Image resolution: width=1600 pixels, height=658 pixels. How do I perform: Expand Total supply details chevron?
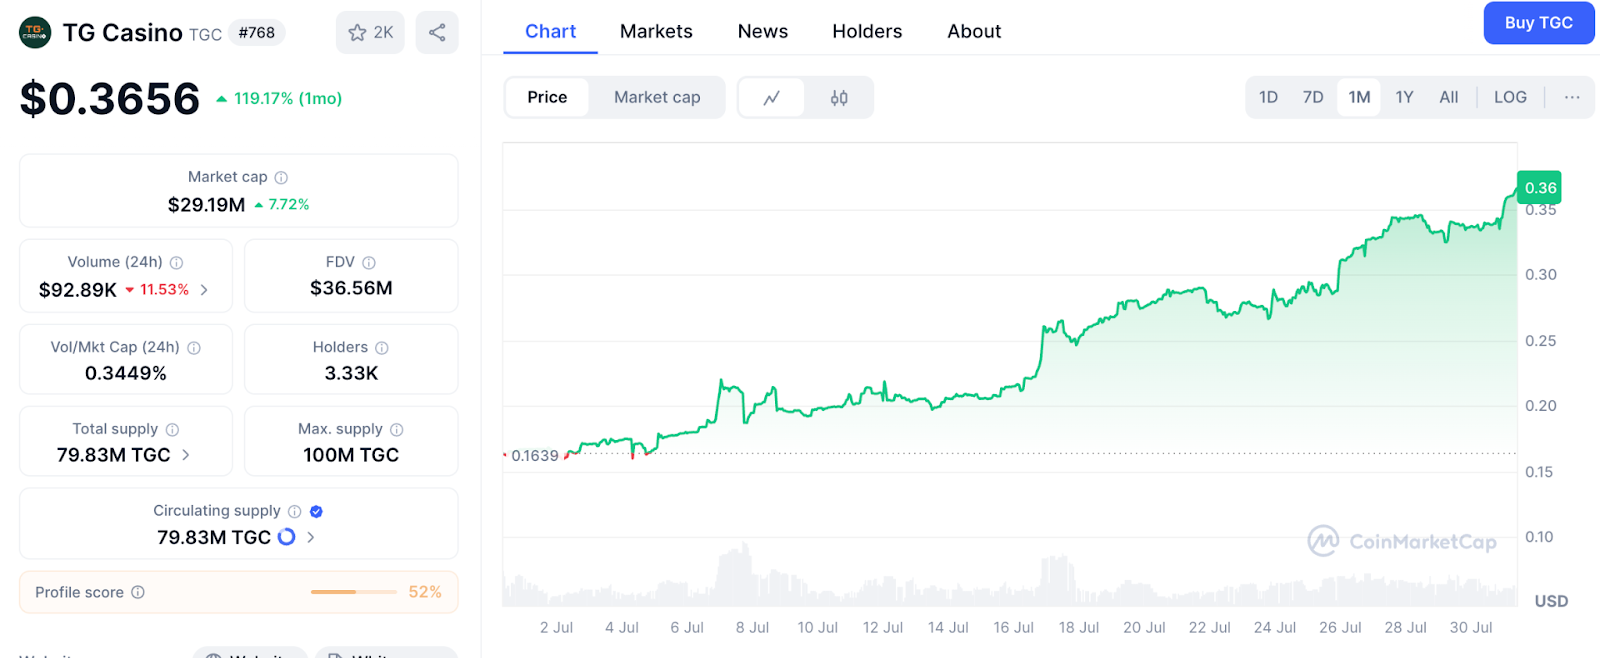click(x=186, y=455)
